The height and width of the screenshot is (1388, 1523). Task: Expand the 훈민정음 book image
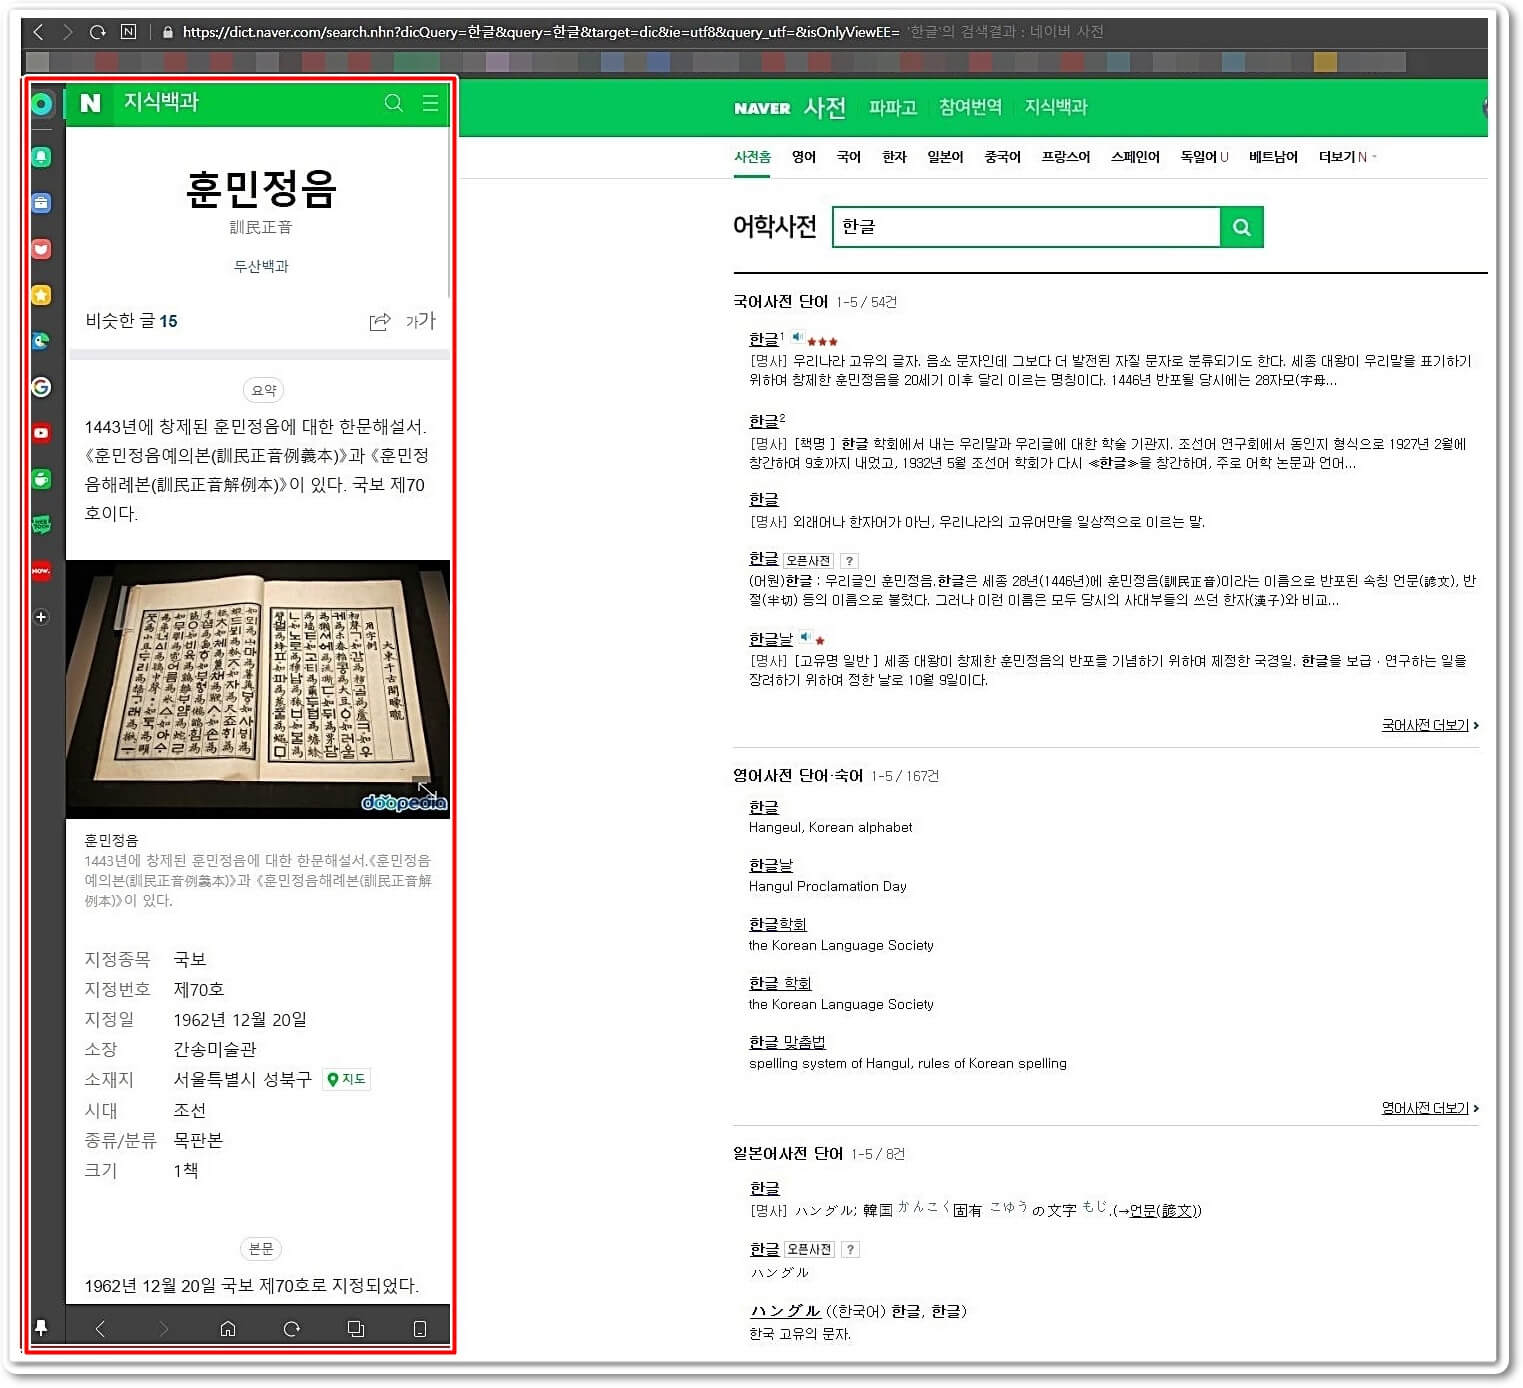click(x=427, y=791)
